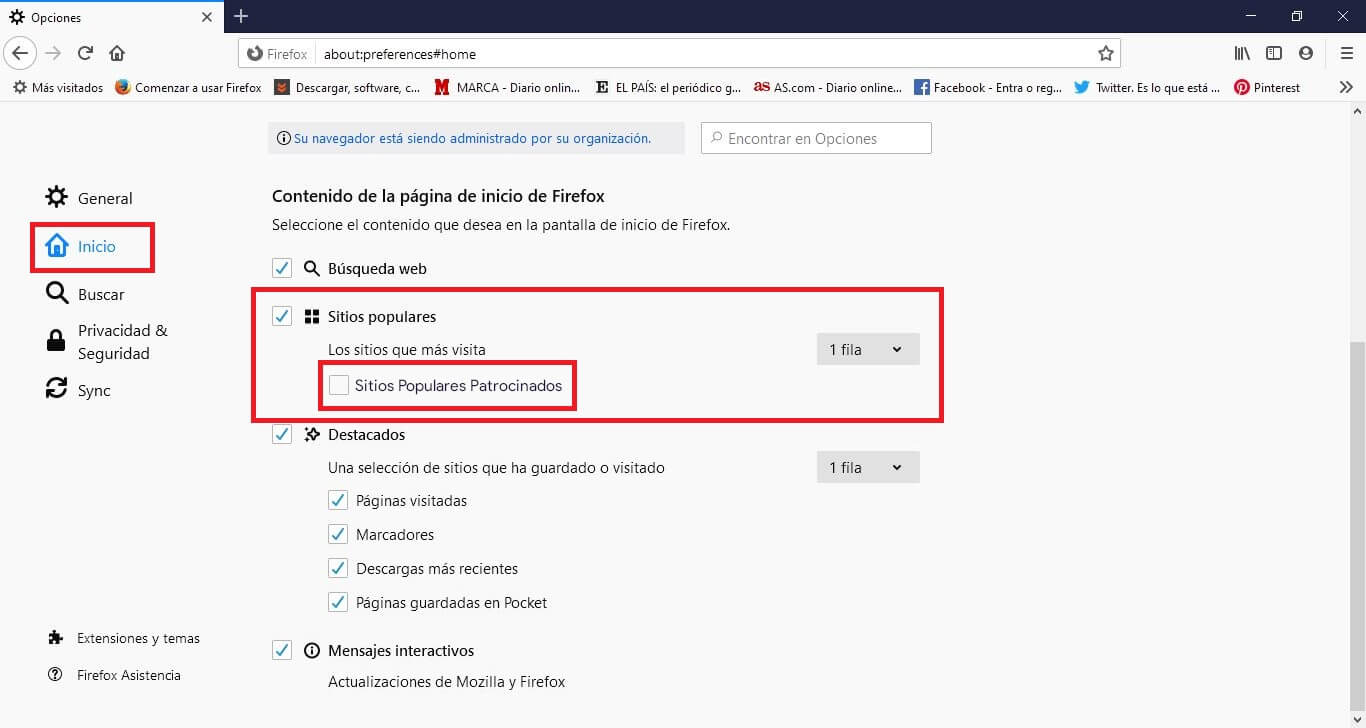1366x728 pixels.
Task: Open the Sync settings category
Action: click(78, 390)
